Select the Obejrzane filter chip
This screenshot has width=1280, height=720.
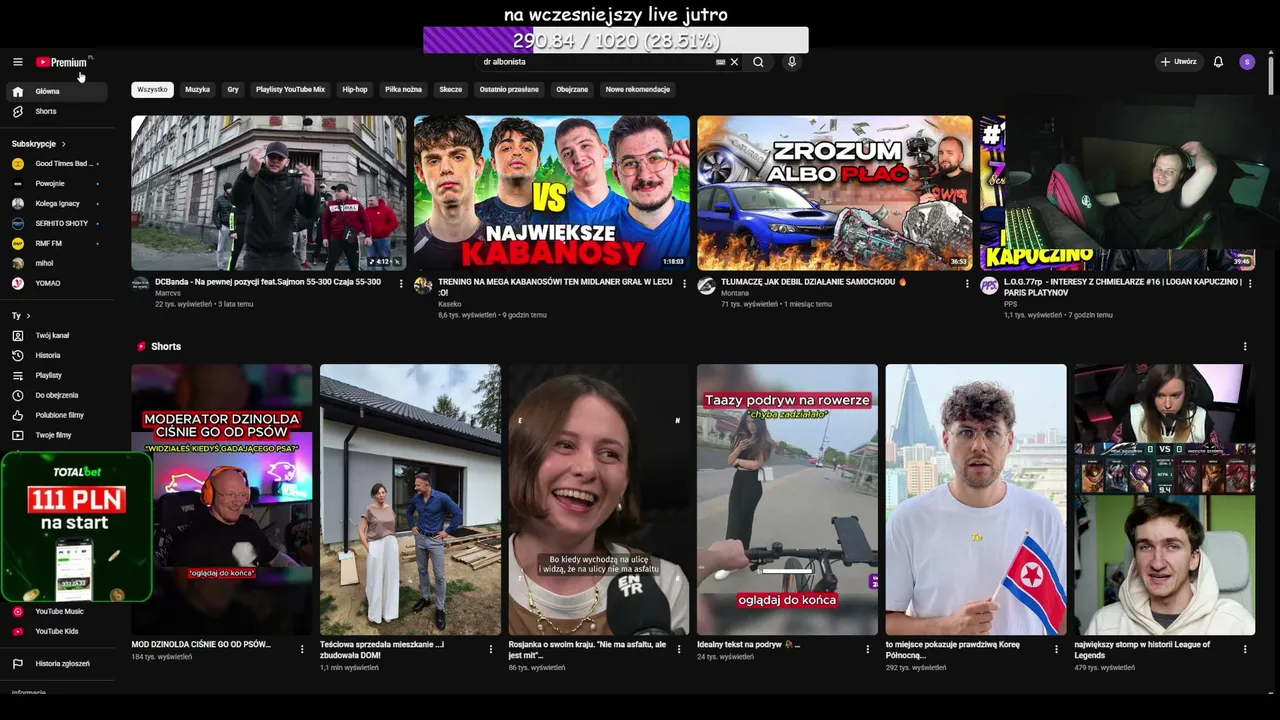pyautogui.click(x=572, y=89)
